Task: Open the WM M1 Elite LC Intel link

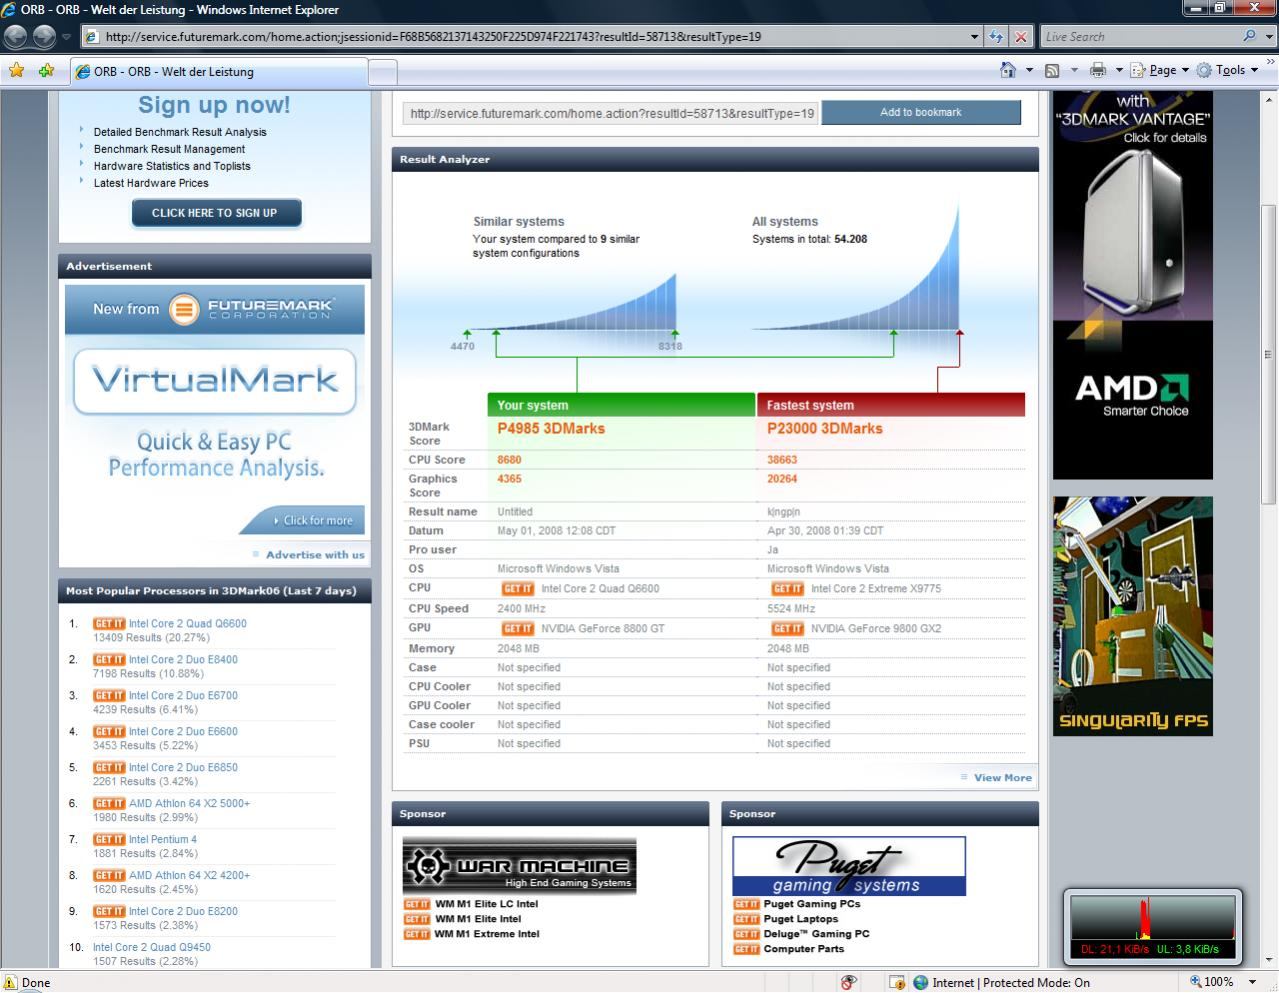Action: pos(486,904)
